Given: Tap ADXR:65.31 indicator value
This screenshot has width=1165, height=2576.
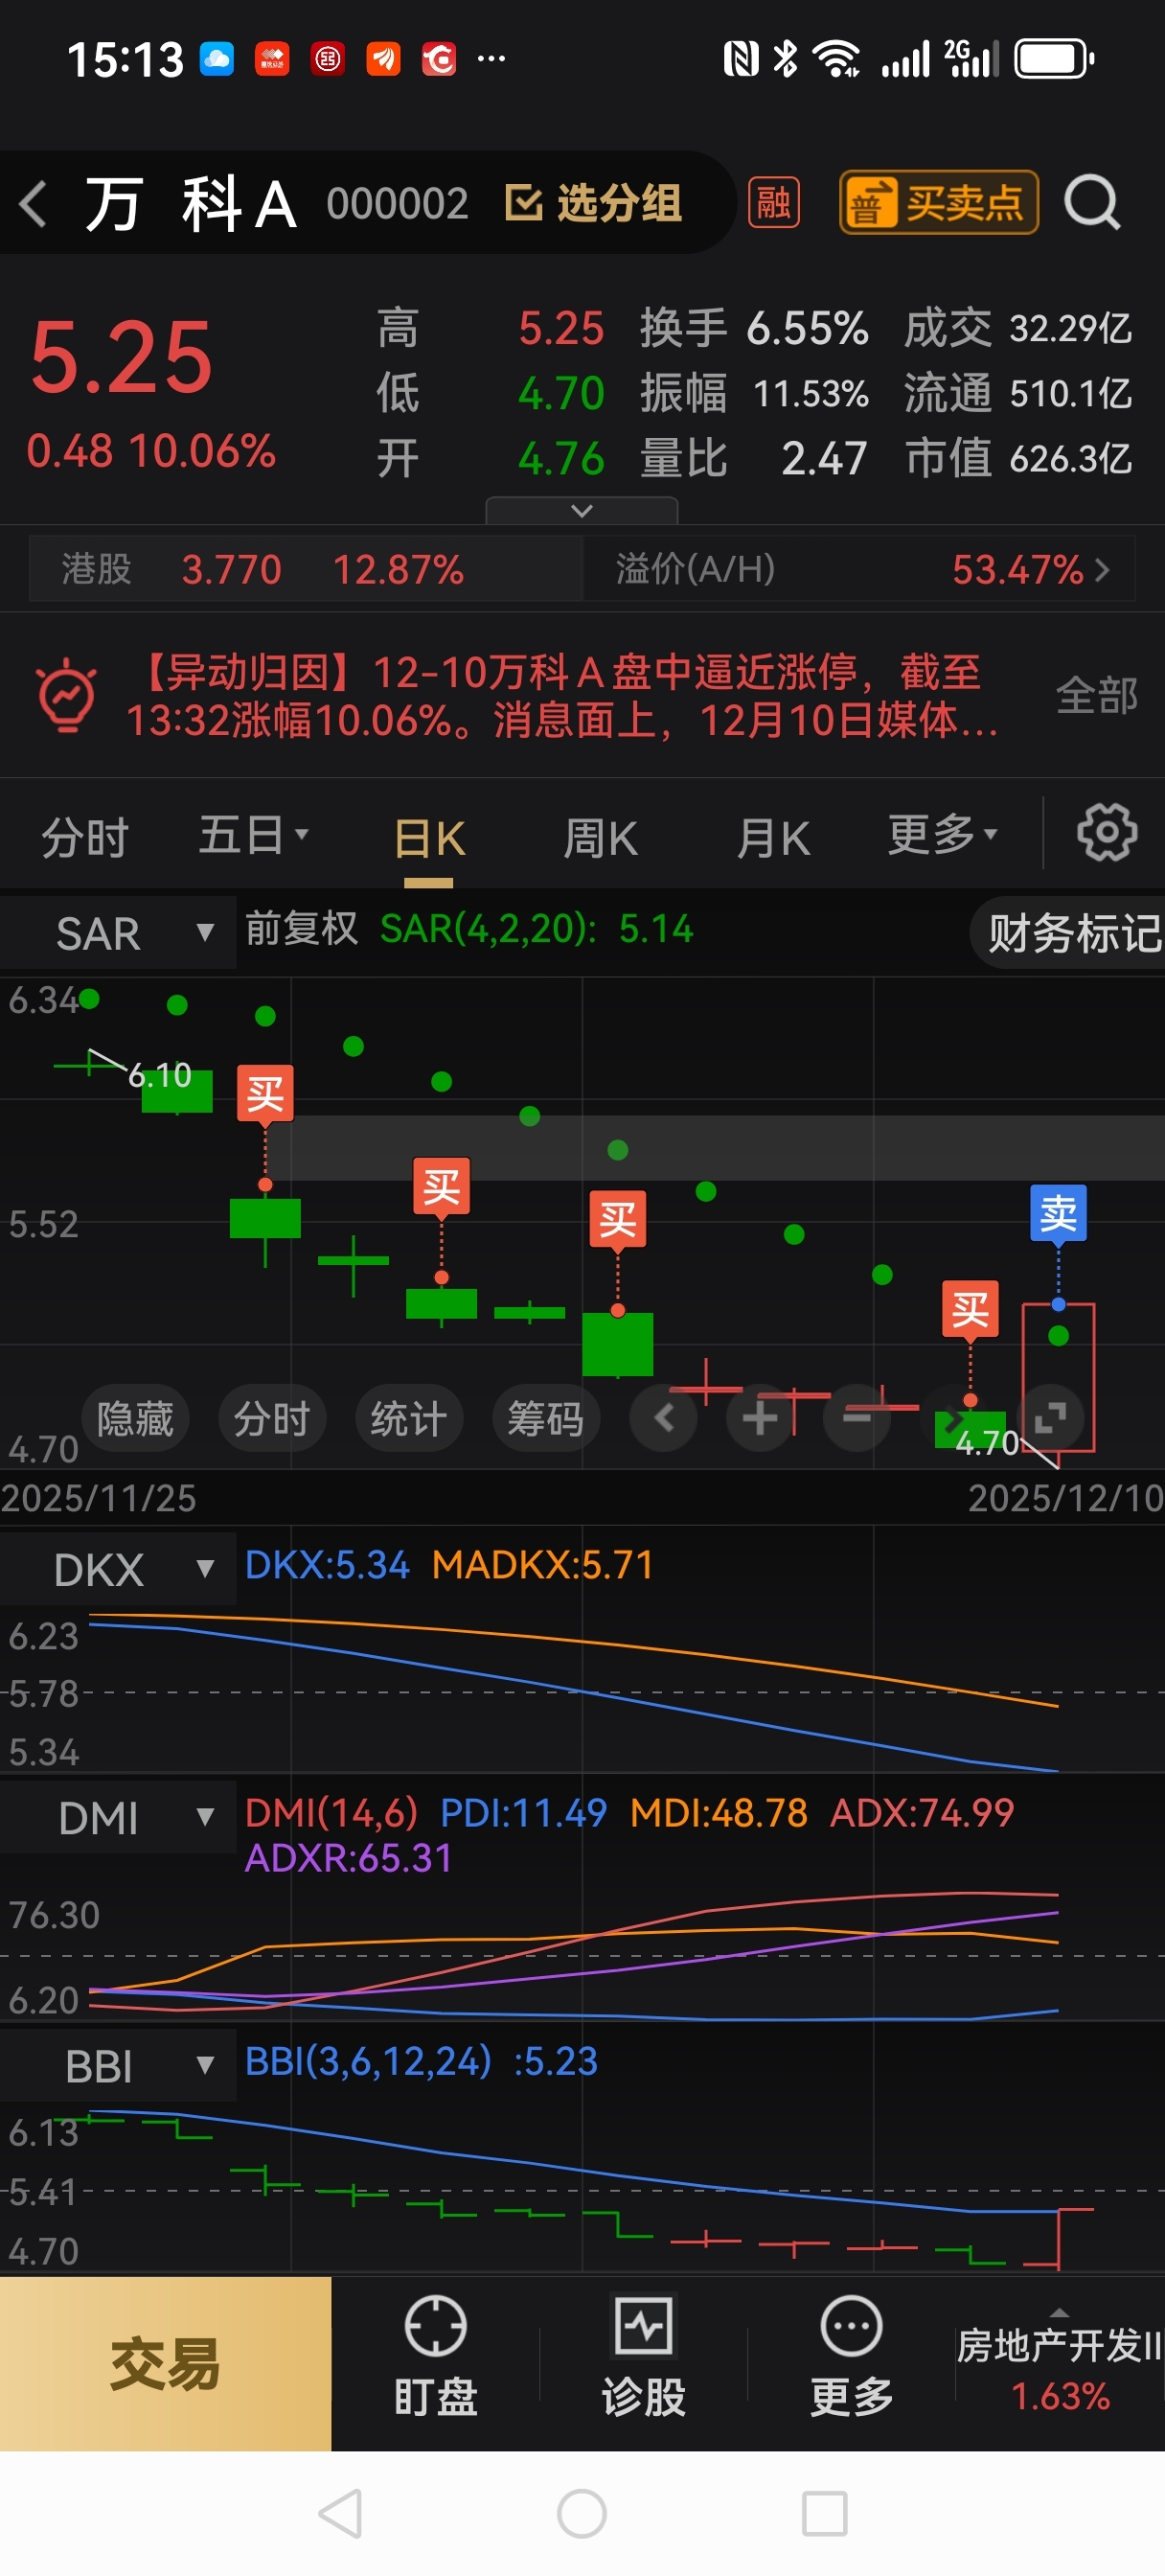Looking at the screenshot, I should pos(348,1859).
